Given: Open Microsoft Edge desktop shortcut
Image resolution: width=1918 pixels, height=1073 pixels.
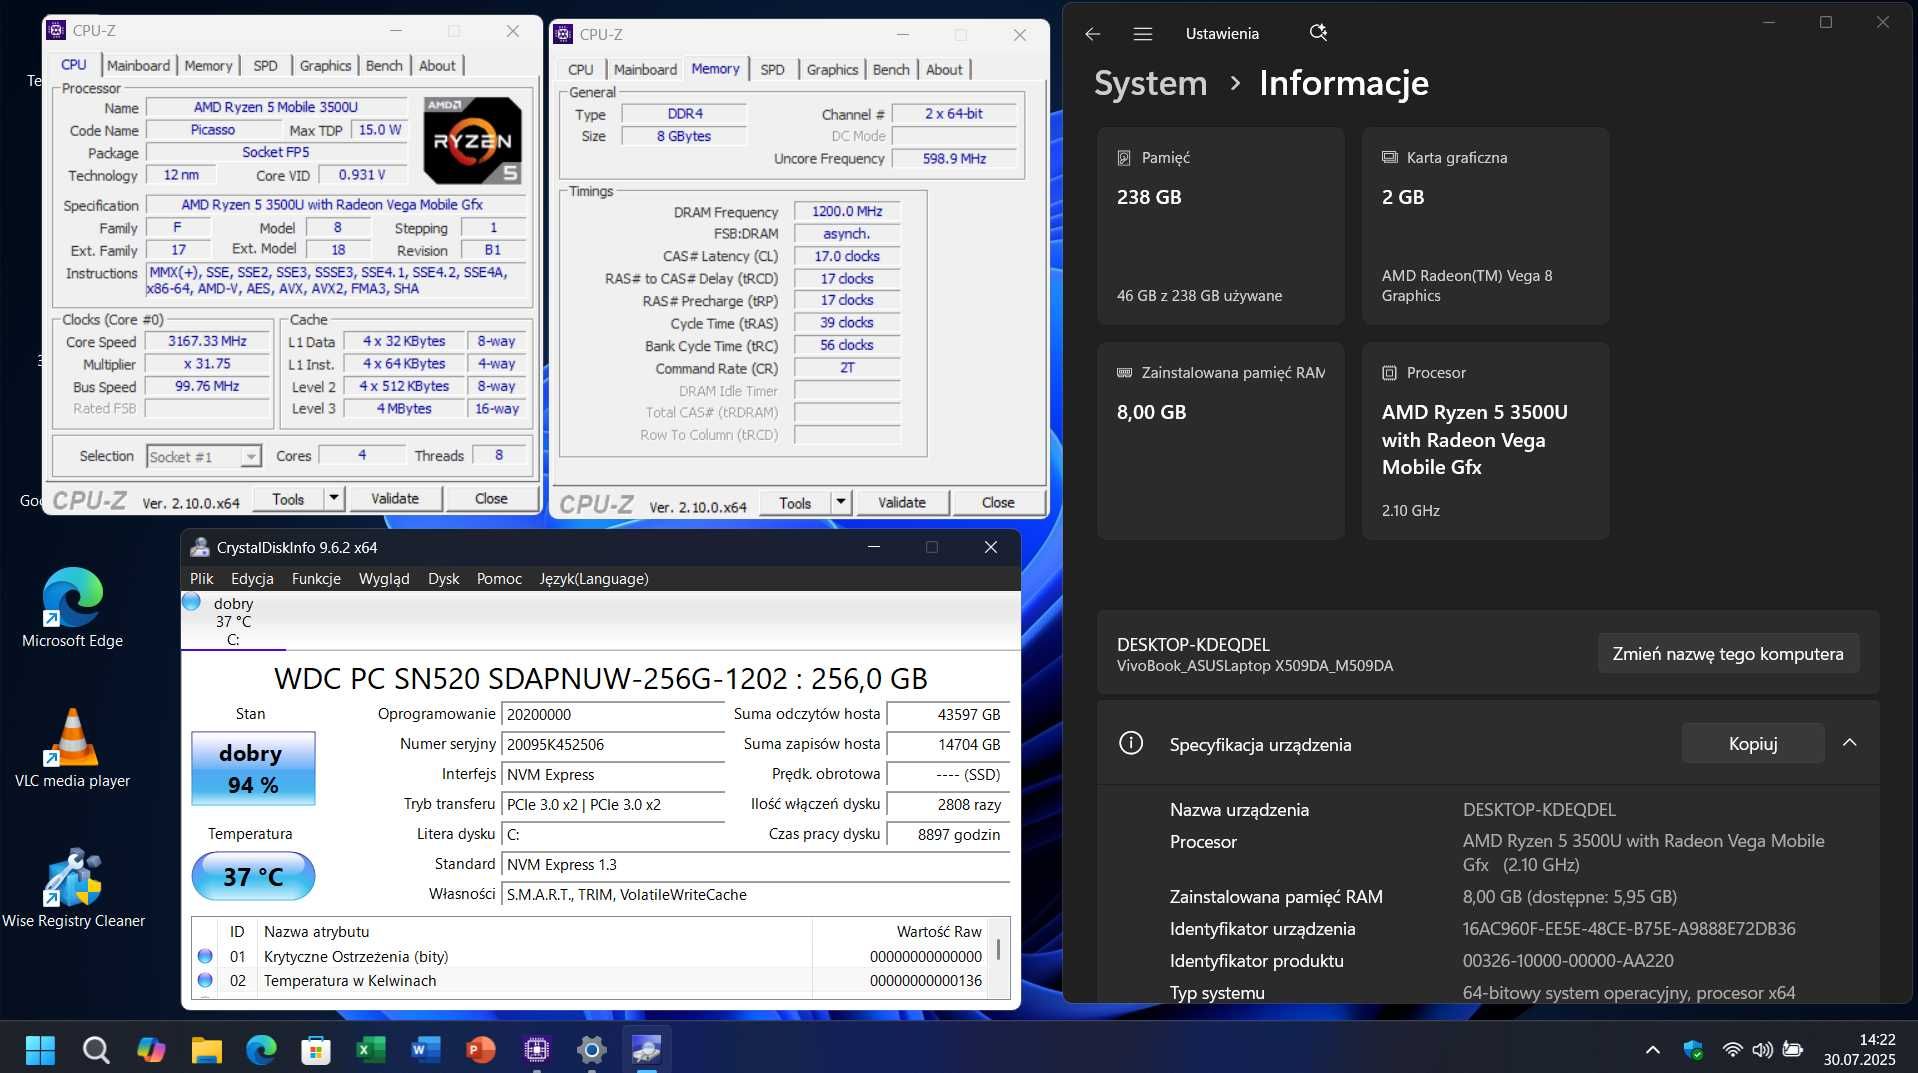Looking at the screenshot, I should pyautogui.click(x=72, y=608).
